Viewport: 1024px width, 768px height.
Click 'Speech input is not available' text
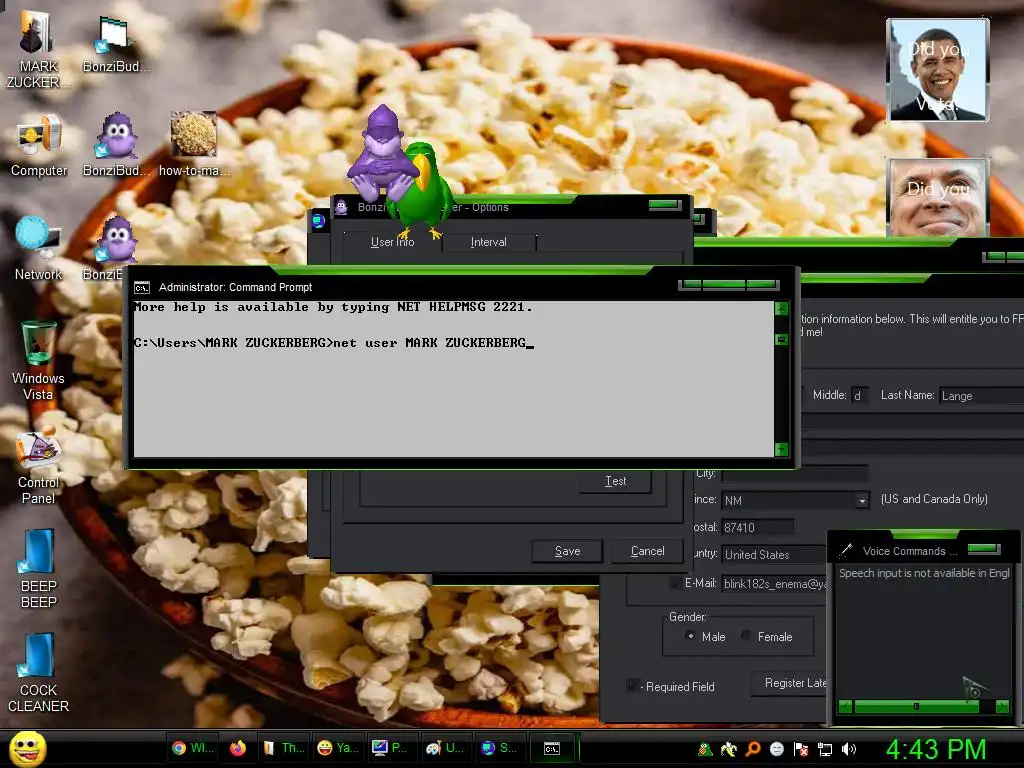pyautogui.click(x=924, y=573)
